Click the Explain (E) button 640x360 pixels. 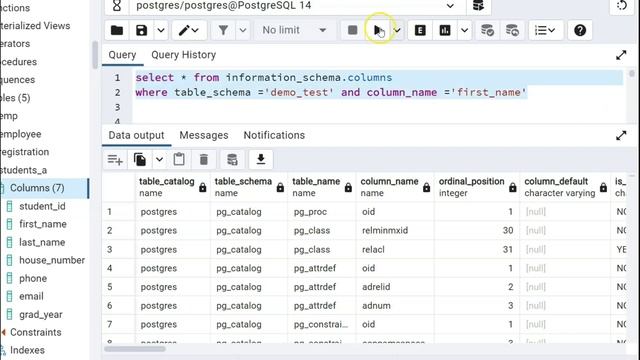click(x=420, y=30)
